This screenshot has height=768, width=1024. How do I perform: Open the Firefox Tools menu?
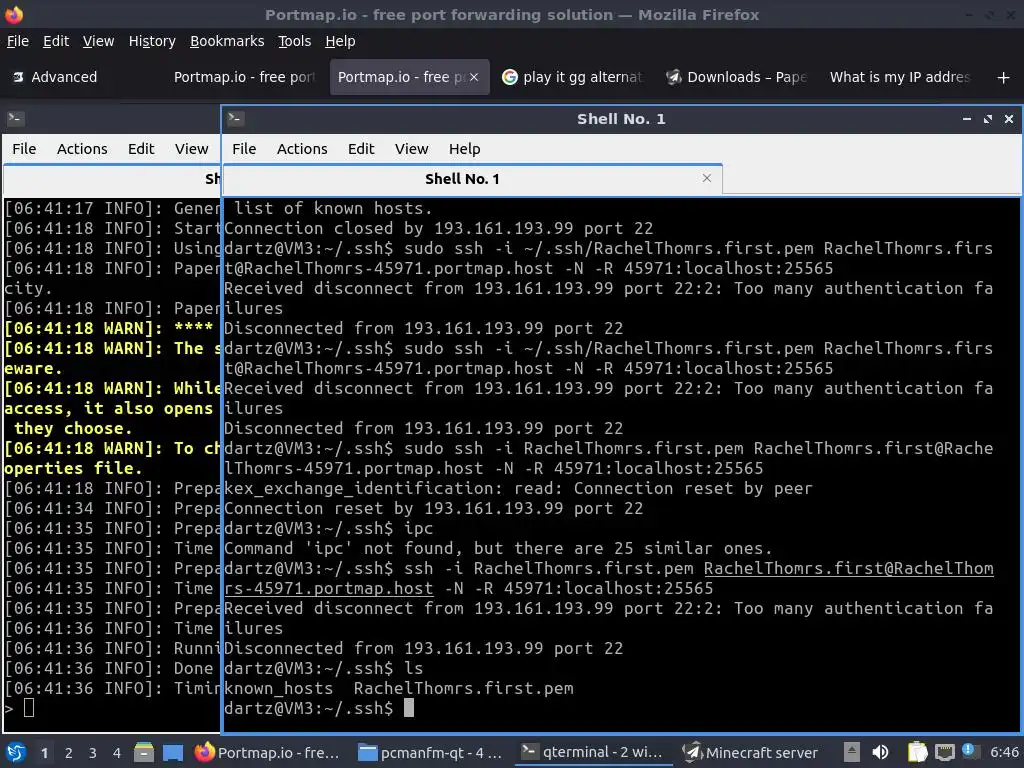coord(294,41)
